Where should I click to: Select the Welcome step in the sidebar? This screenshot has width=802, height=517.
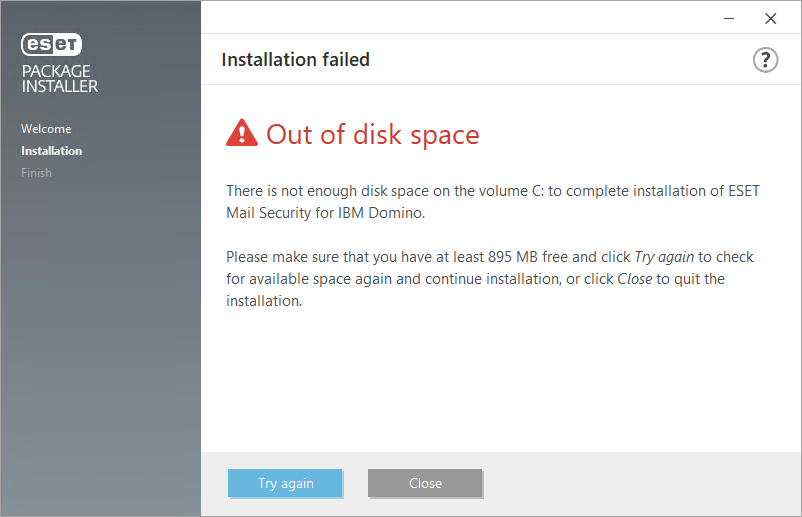tap(46, 129)
